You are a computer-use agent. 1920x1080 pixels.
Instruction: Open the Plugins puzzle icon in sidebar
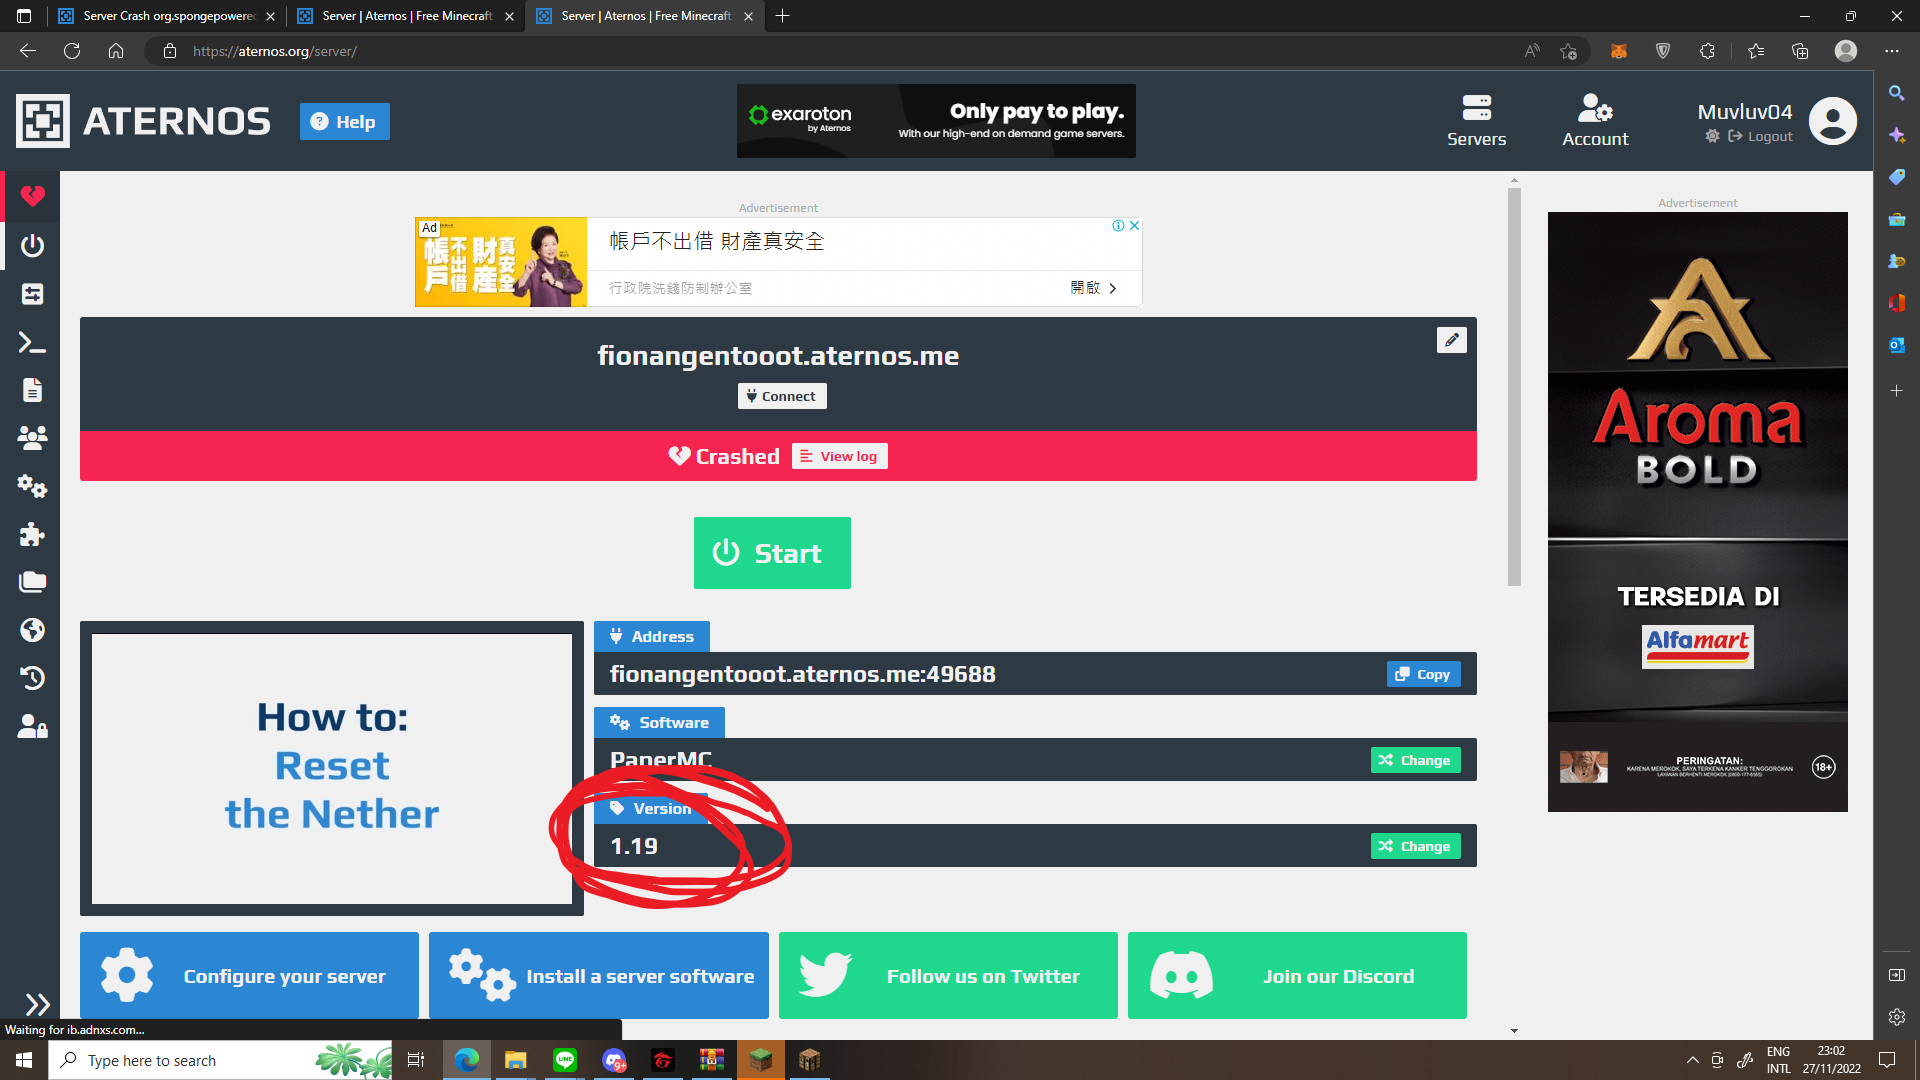pyautogui.click(x=32, y=534)
